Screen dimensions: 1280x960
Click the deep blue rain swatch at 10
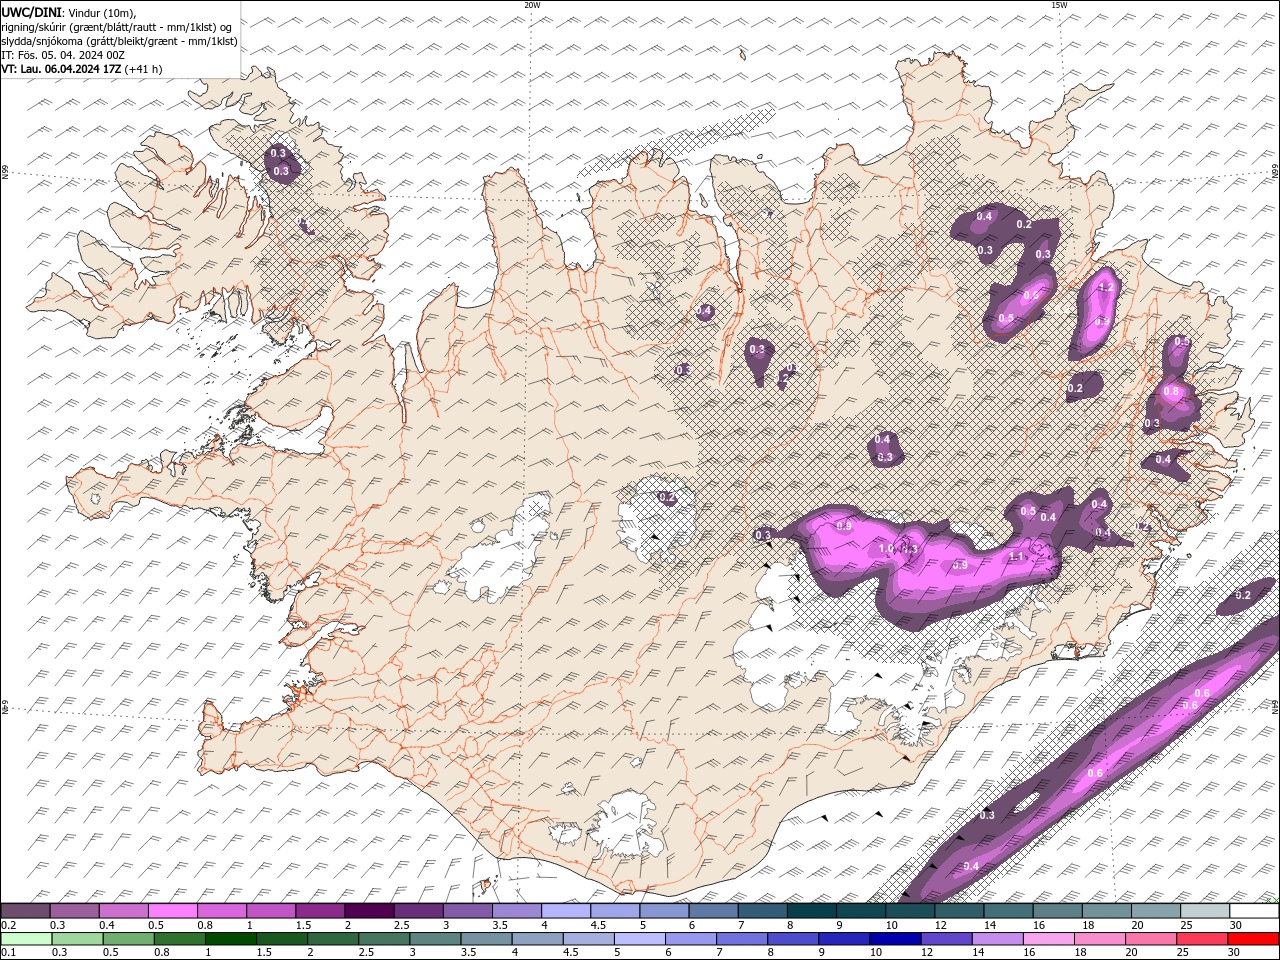click(x=894, y=939)
